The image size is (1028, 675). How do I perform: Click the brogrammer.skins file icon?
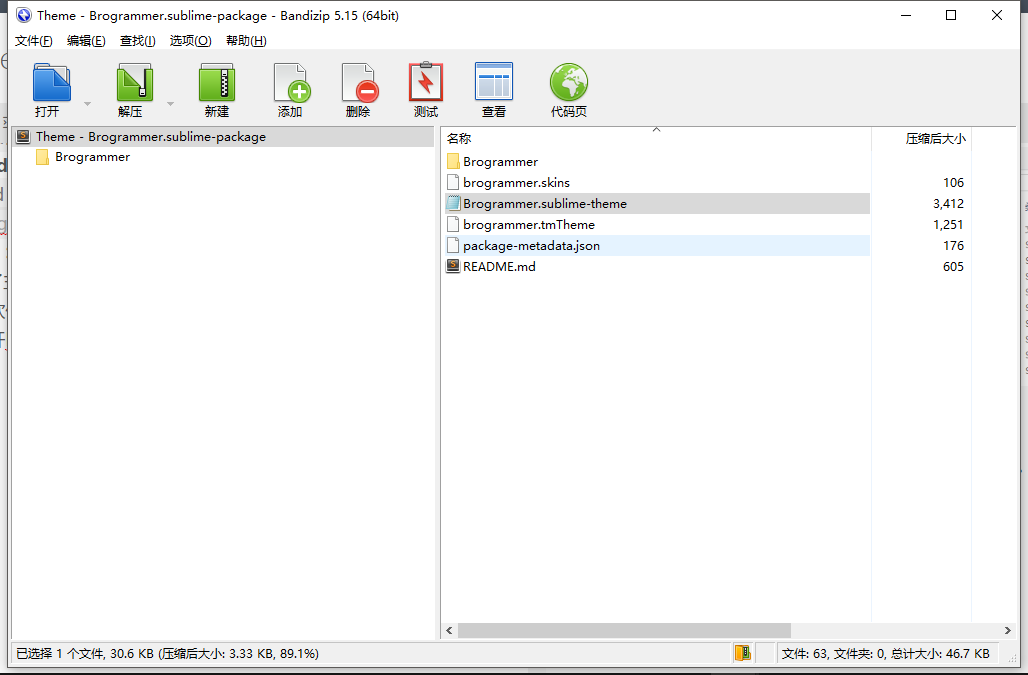pos(453,182)
